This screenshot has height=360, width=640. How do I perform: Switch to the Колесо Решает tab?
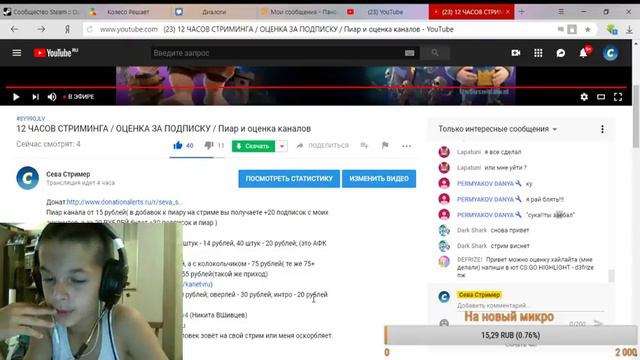coord(128,12)
